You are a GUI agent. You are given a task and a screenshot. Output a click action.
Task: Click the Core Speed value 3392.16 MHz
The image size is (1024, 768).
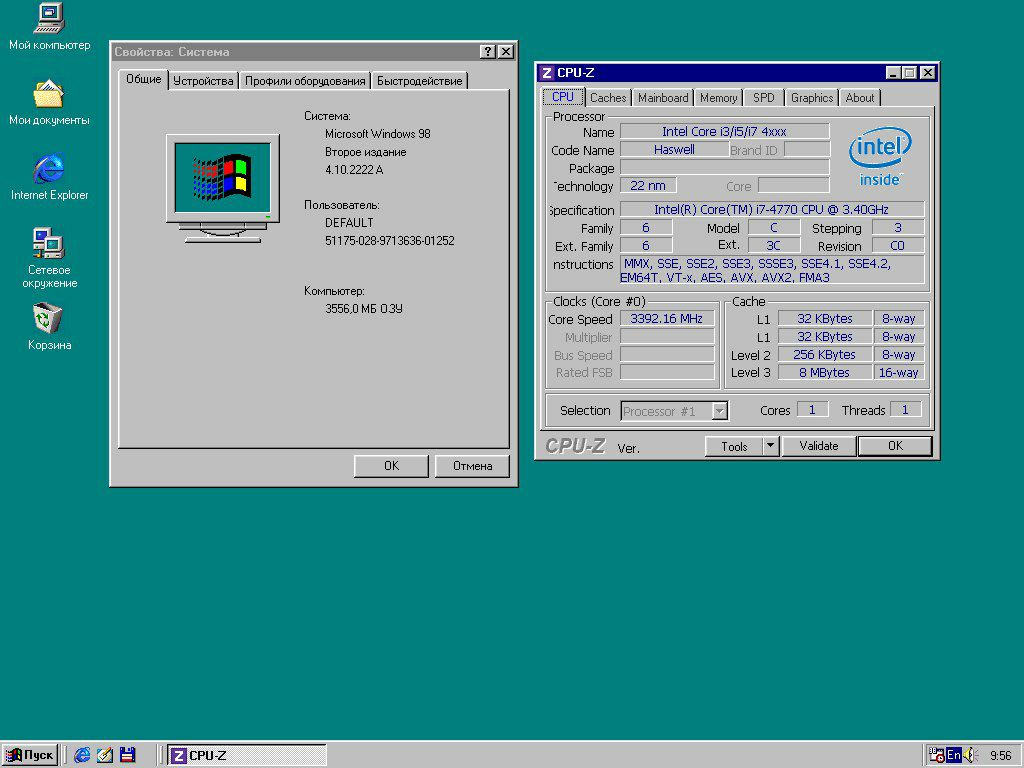666,319
